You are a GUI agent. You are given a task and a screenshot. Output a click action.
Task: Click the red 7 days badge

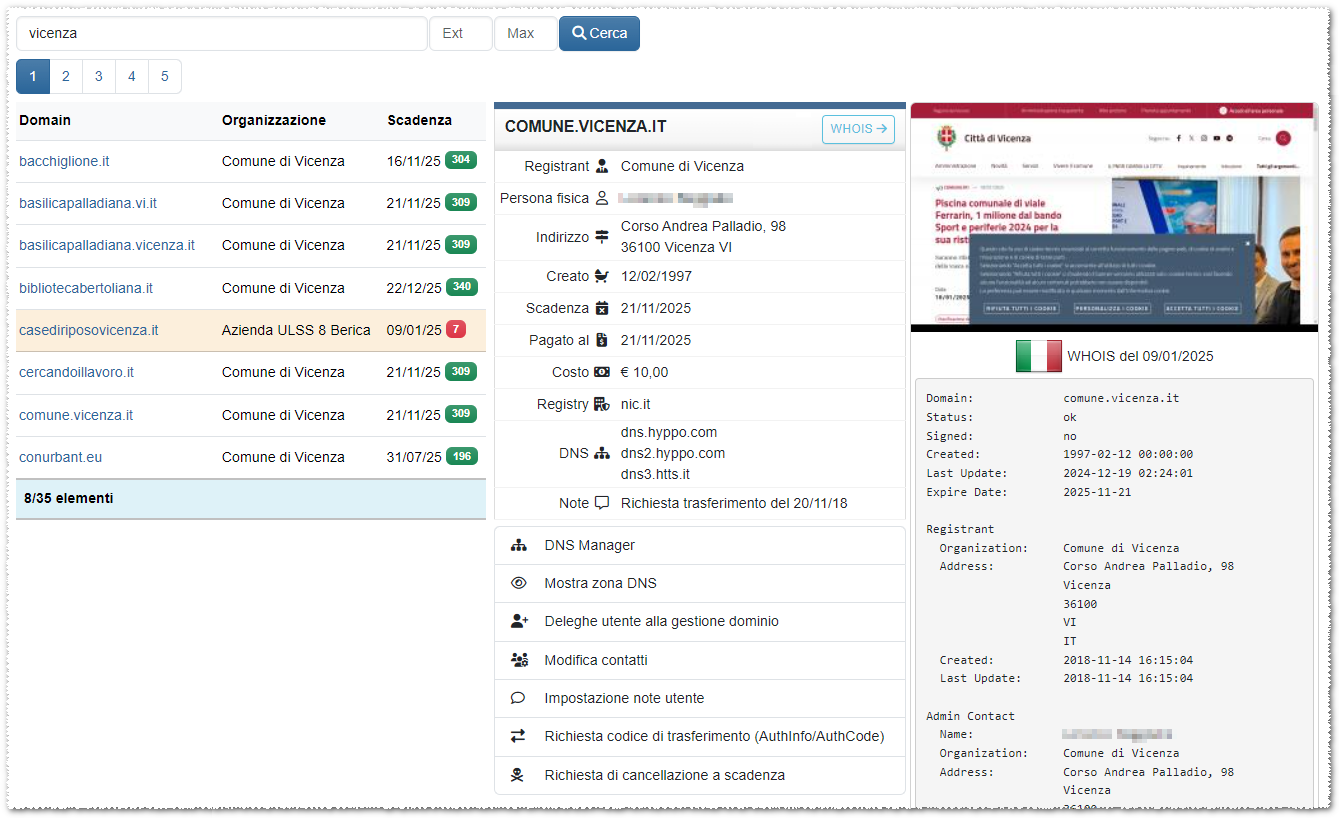456,329
